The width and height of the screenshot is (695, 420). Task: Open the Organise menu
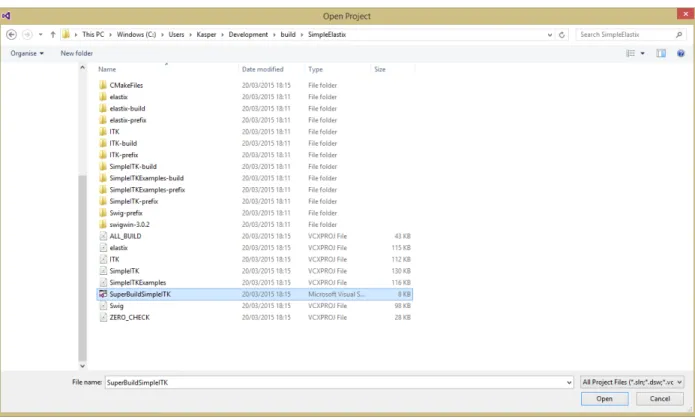click(27, 53)
